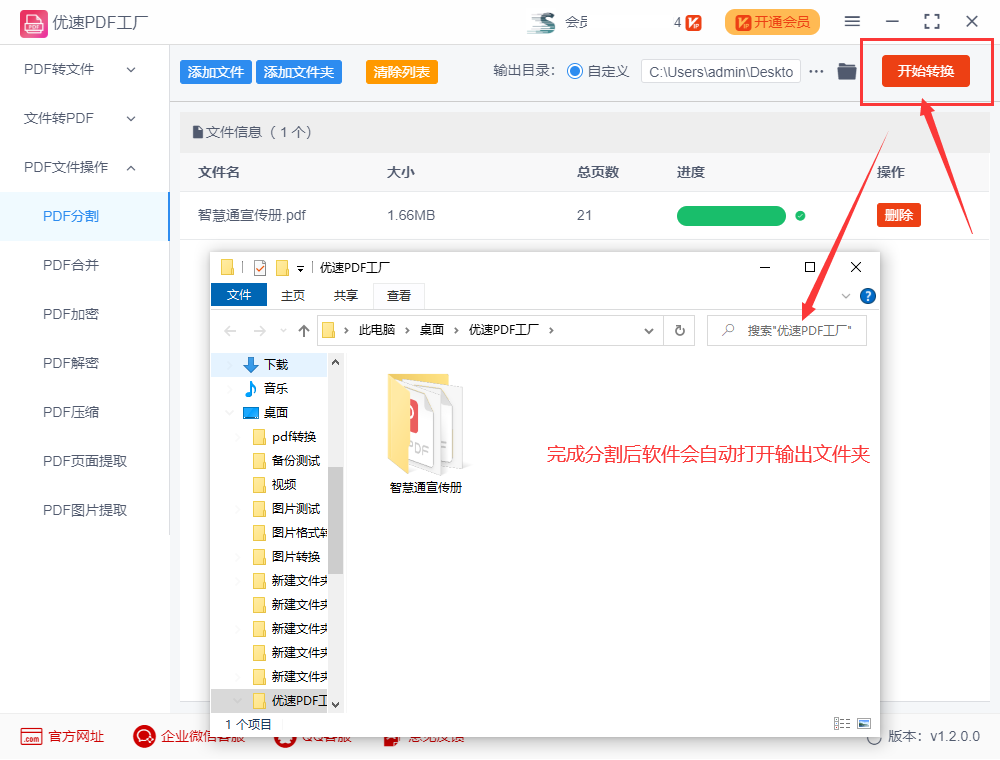This screenshot has width=1000, height=760.
Task: Collapse the 桌面 tree node
Action: pyautogui.click(x=230, y=413)
